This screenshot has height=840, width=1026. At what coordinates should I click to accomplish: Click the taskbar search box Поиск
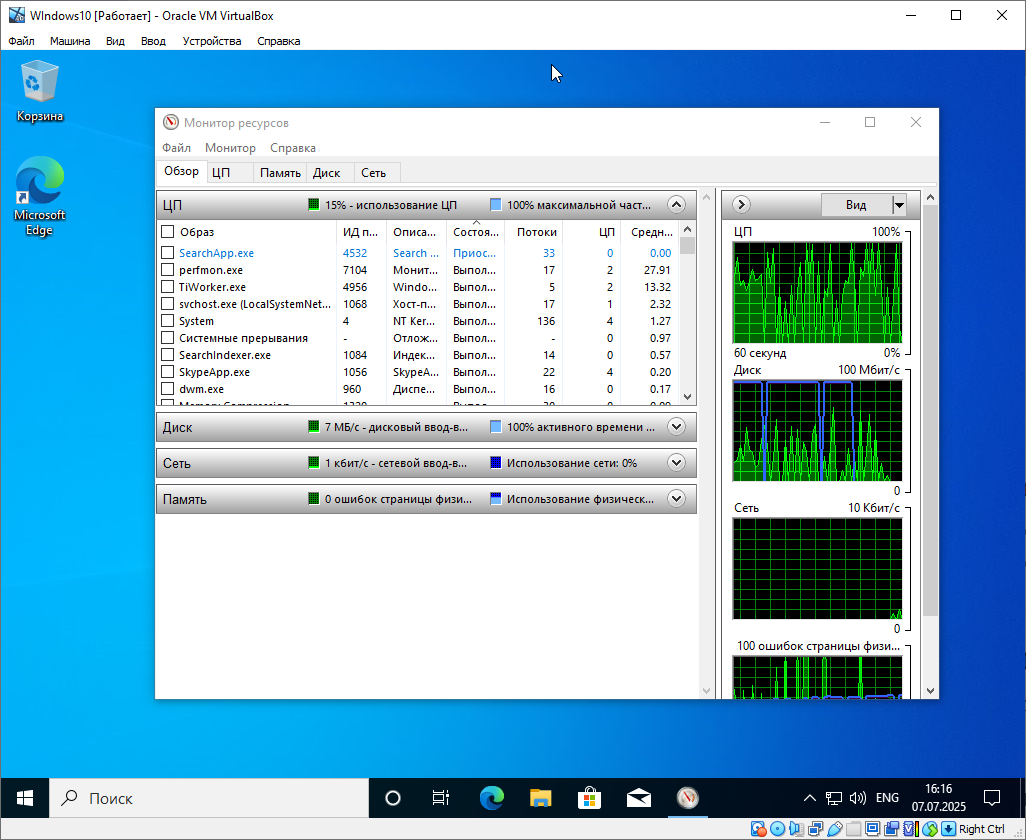209,798
